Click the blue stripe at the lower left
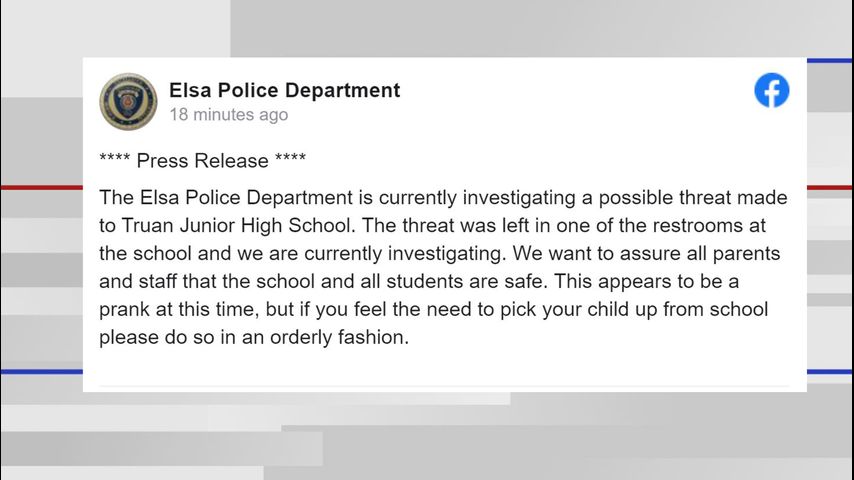The image size is (854, 480). tap(40, 372)
